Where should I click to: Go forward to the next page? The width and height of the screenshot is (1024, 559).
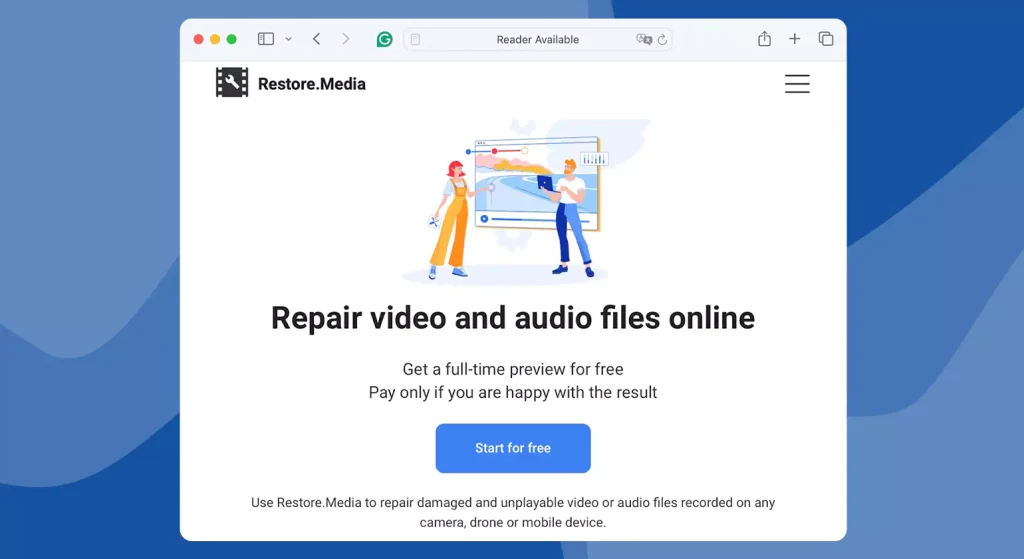coord(346,39)
